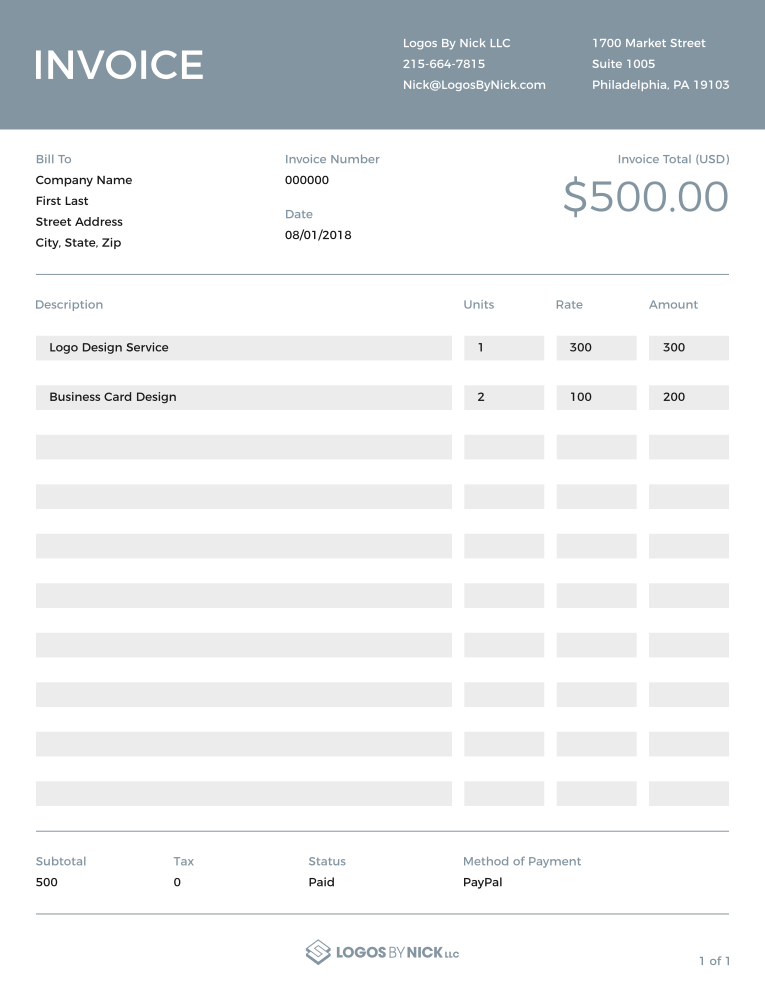Click the Method of Payment label
The image size is (765, 990).
click(x=522, y=861)
